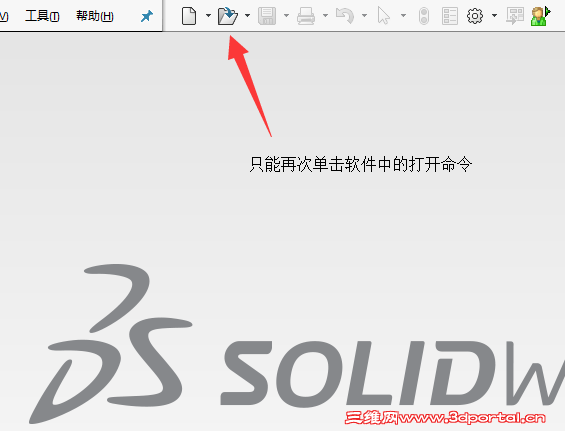The width and height of the screenshot is (565, 431).
Task: Click the Open file folder icon
Action: (228, 16)
